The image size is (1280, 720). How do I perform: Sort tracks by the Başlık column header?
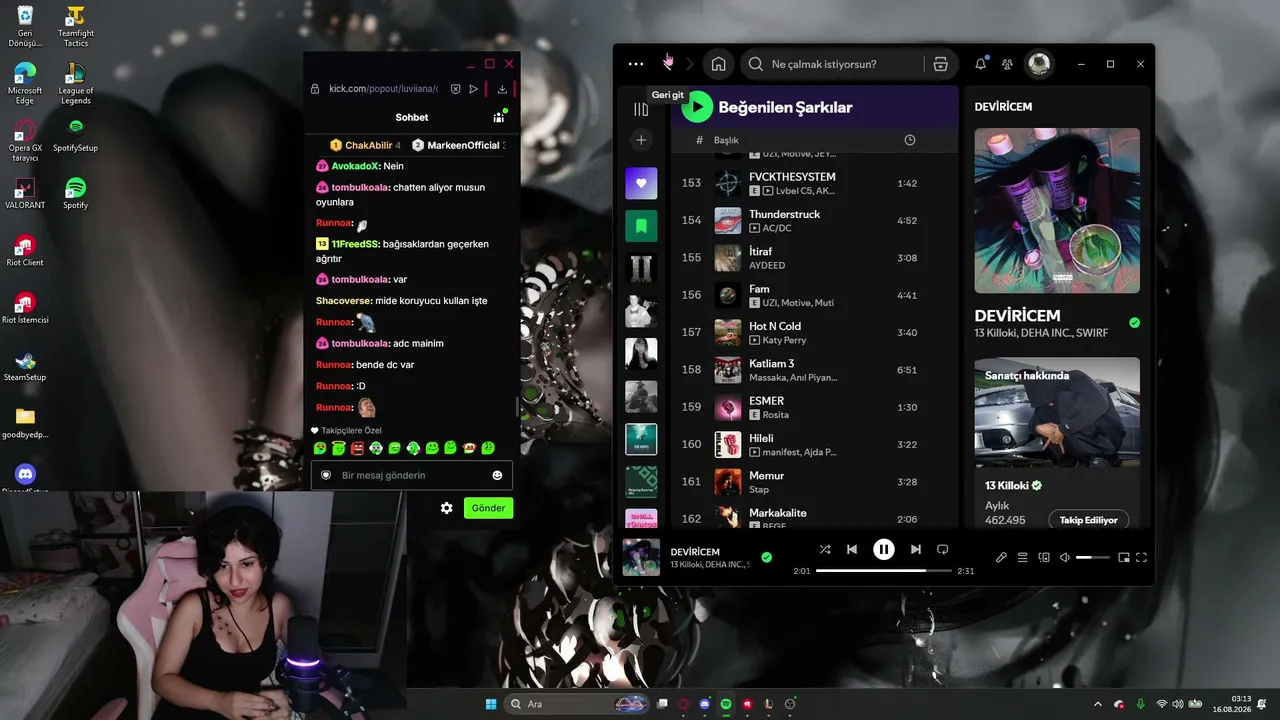click(726, 140)
